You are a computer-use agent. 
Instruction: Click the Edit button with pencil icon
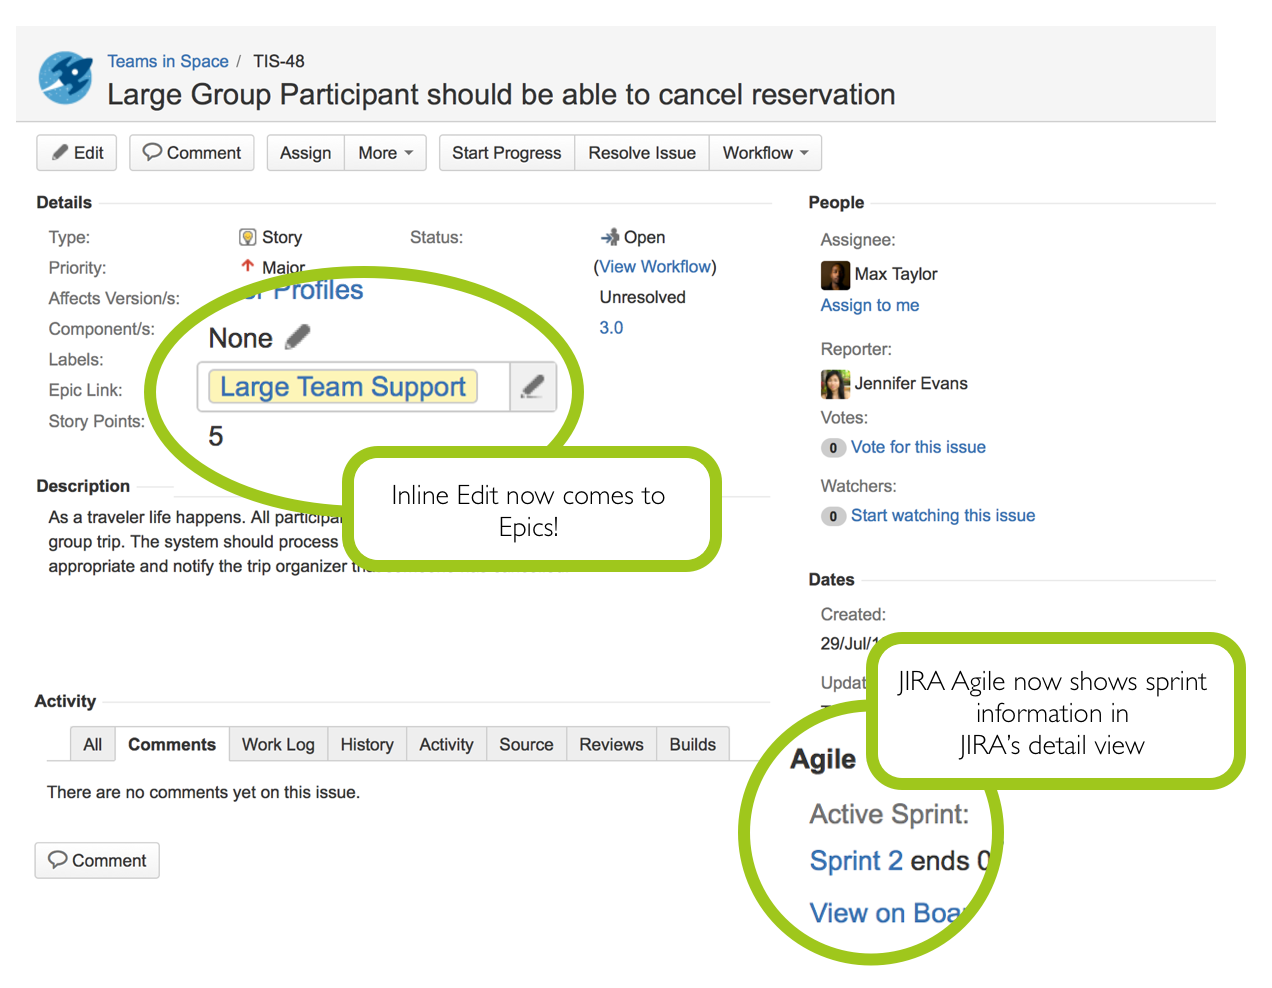coord(77,153)
